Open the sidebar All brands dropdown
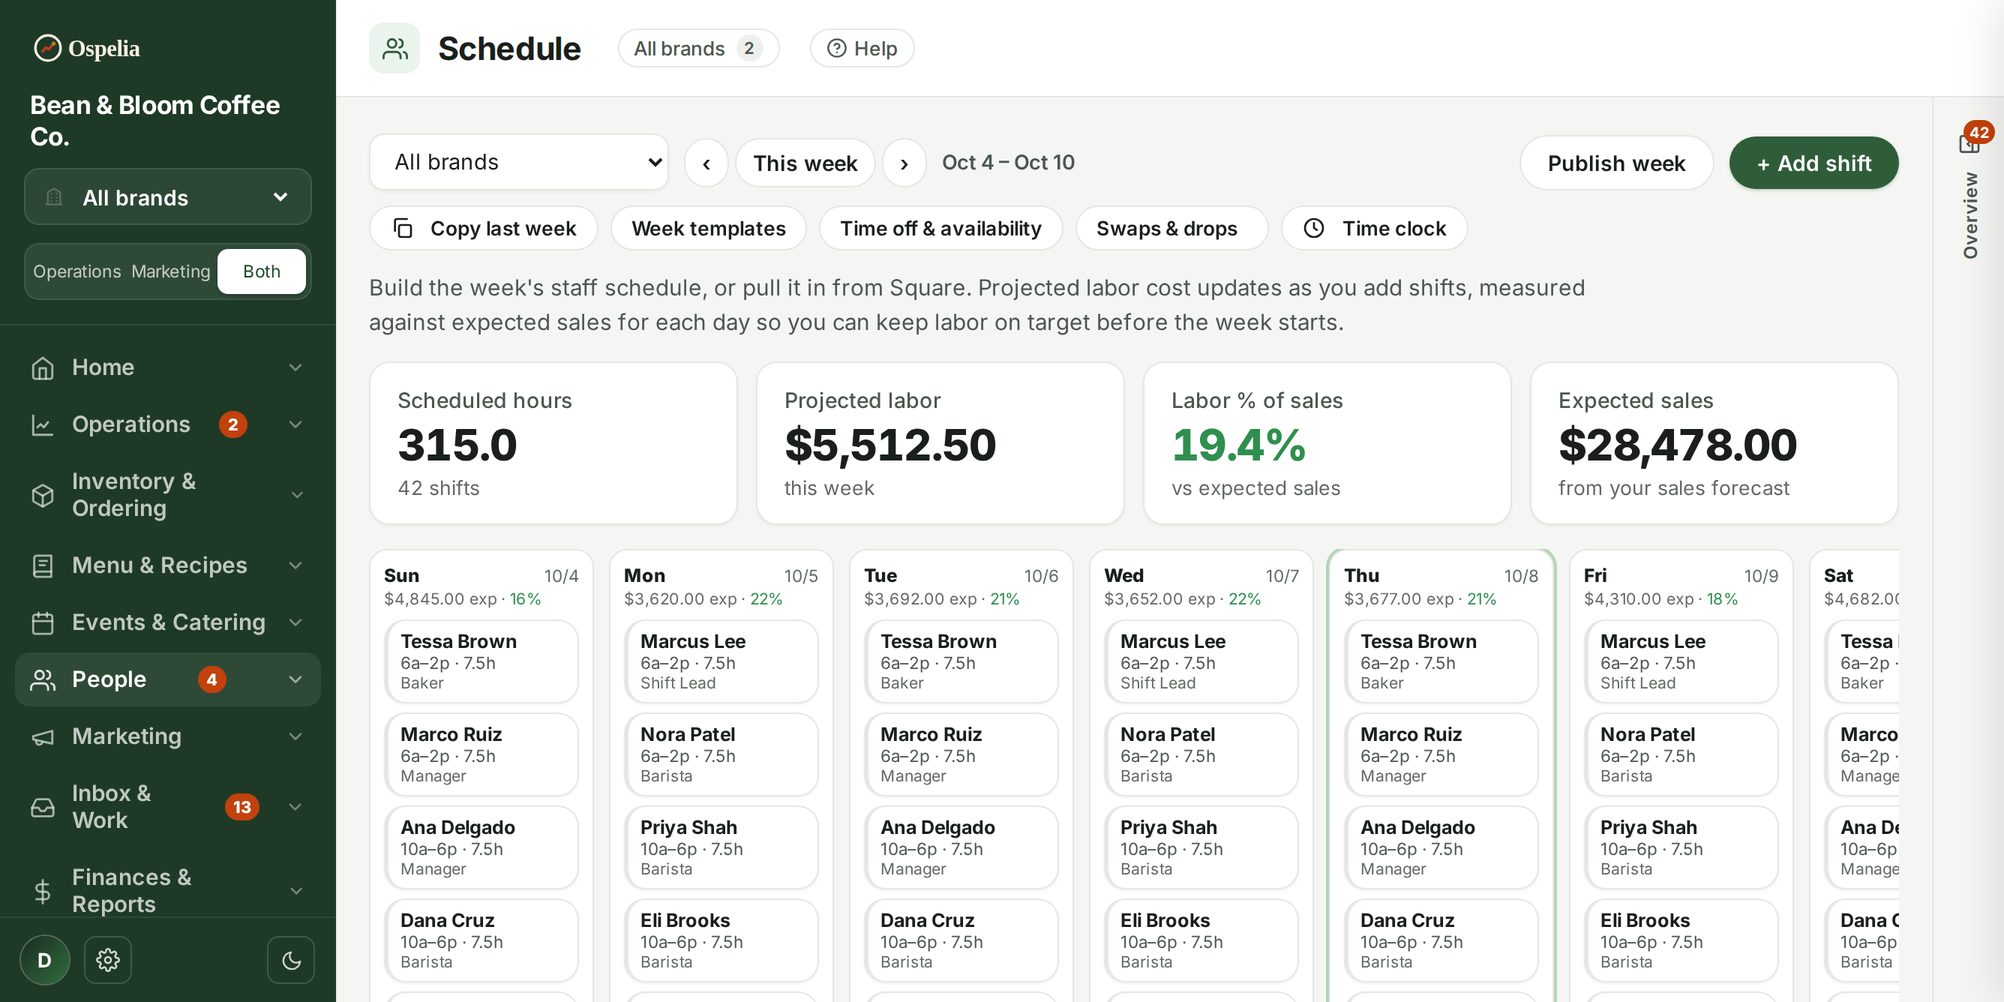Image resolution: width=2004 pixels, height=1002 pixels. (168, 197)
